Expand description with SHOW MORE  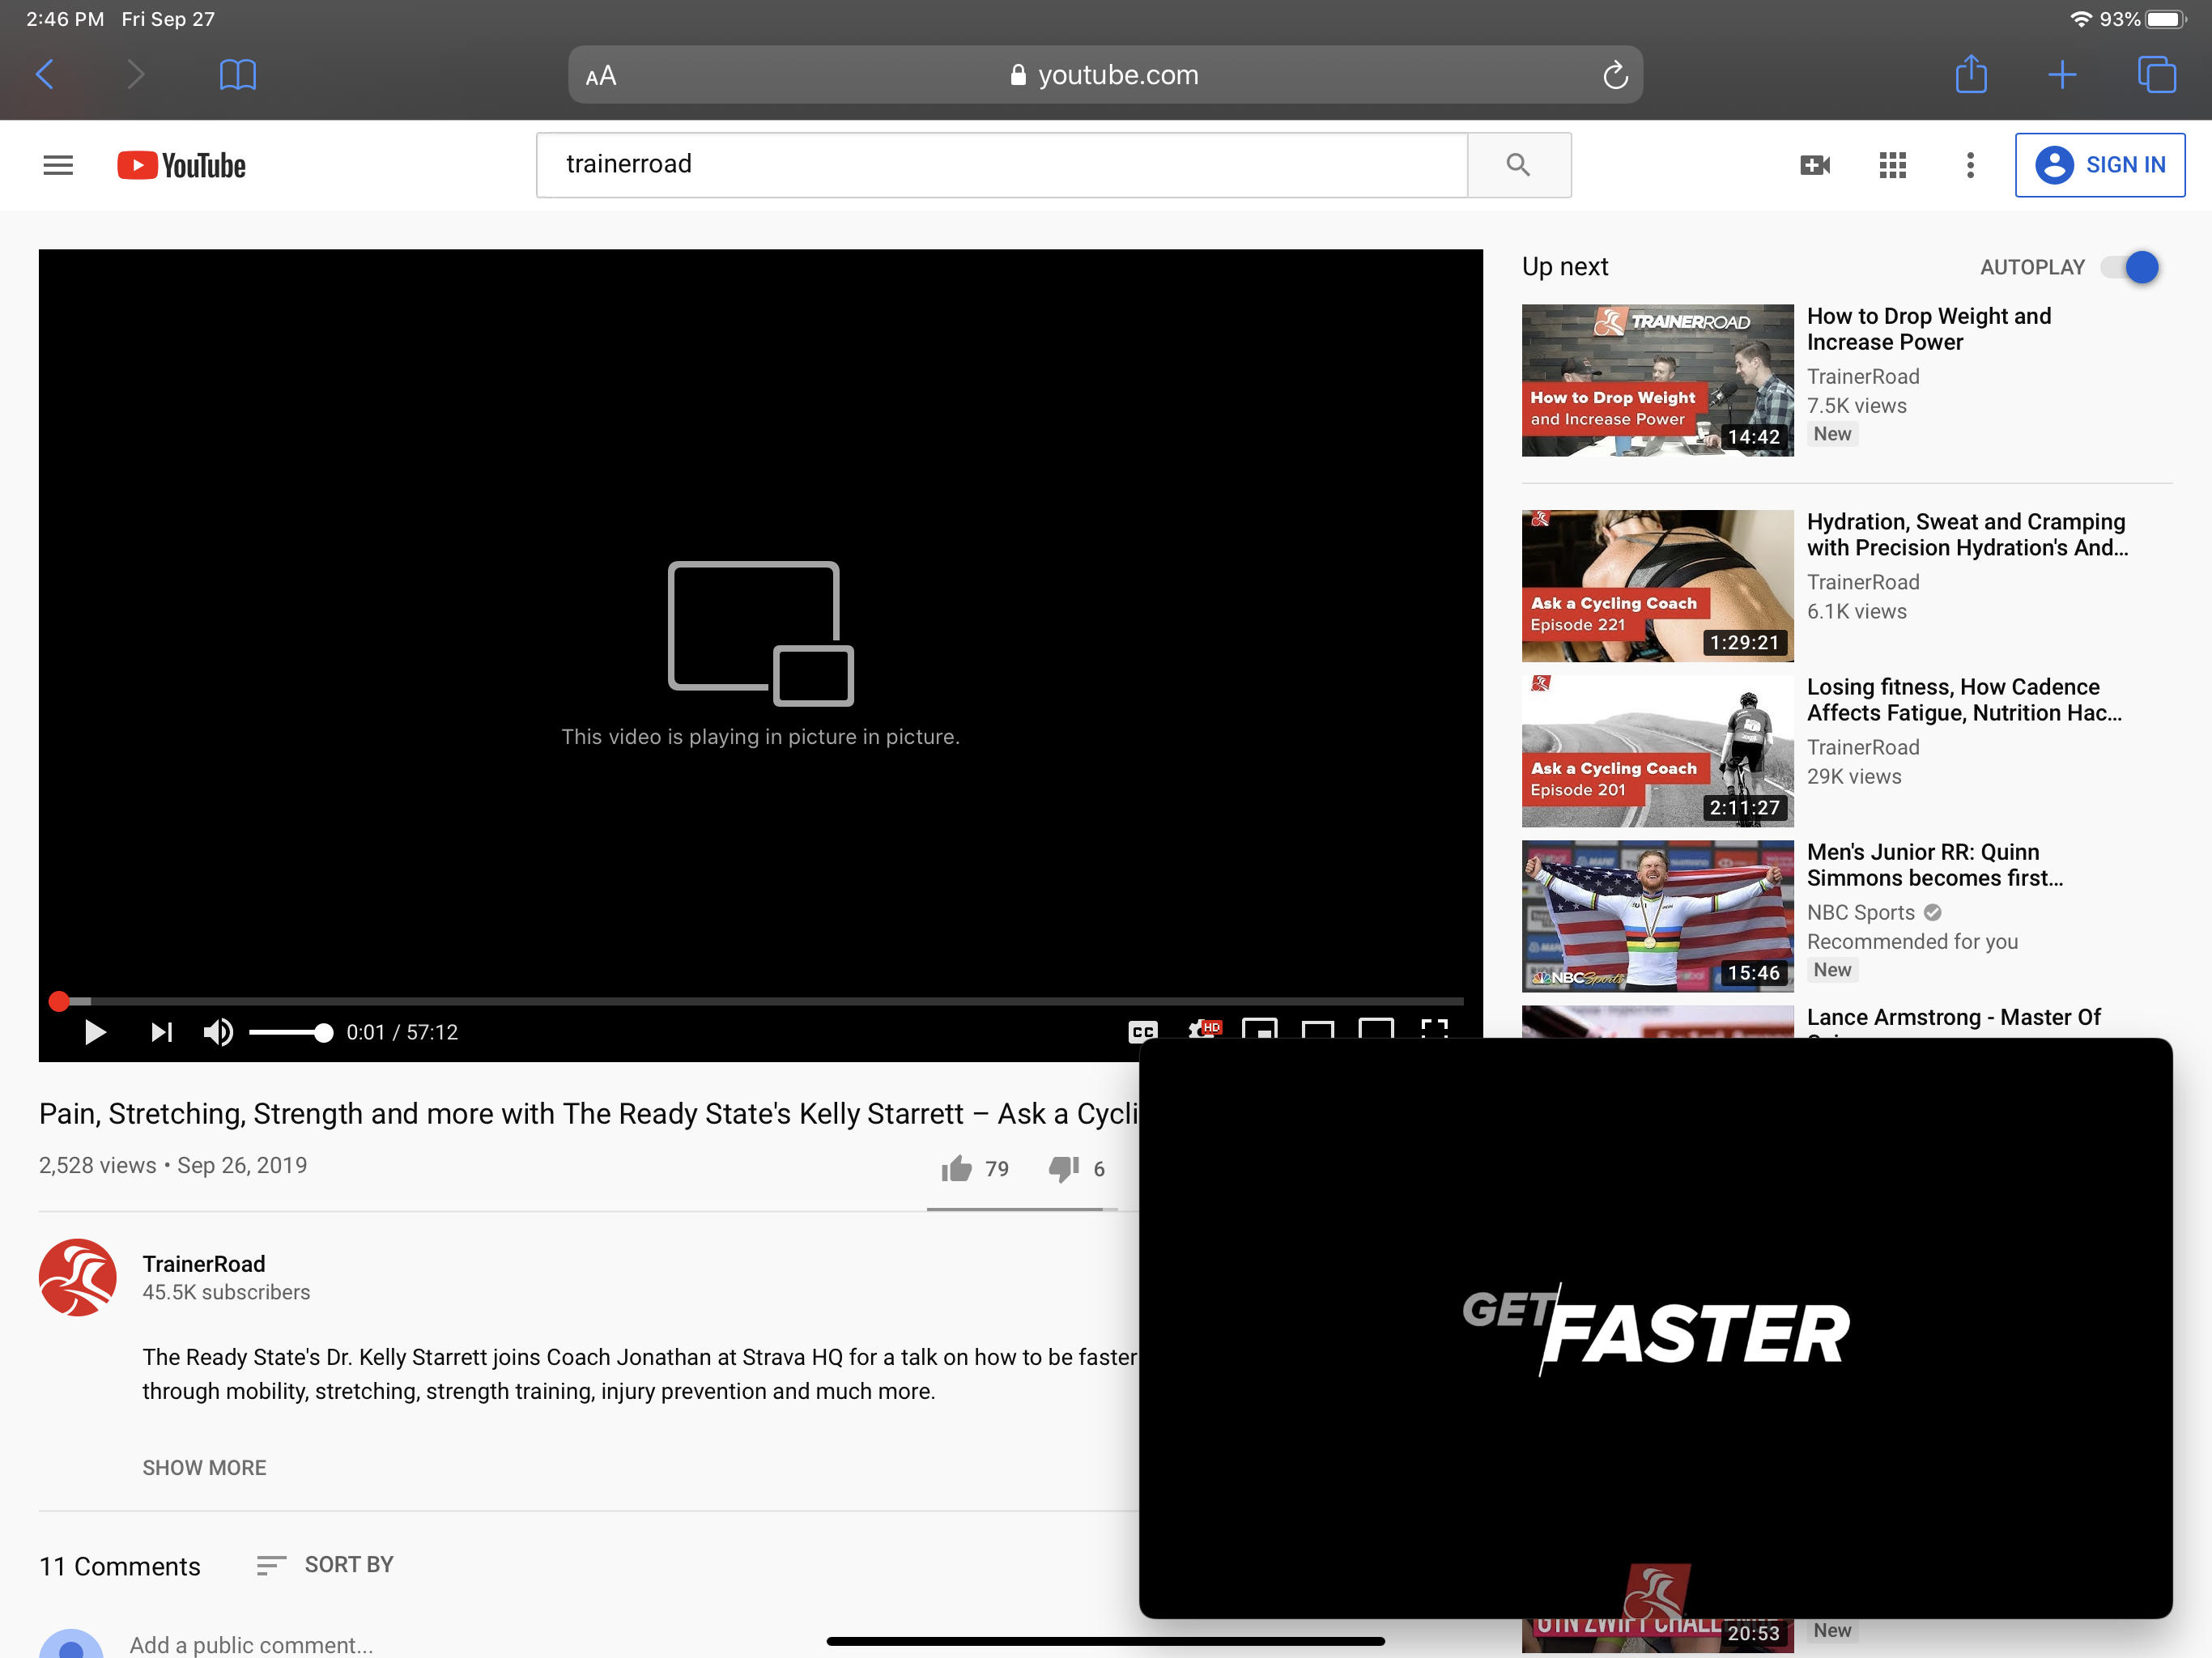point(204,1467)
